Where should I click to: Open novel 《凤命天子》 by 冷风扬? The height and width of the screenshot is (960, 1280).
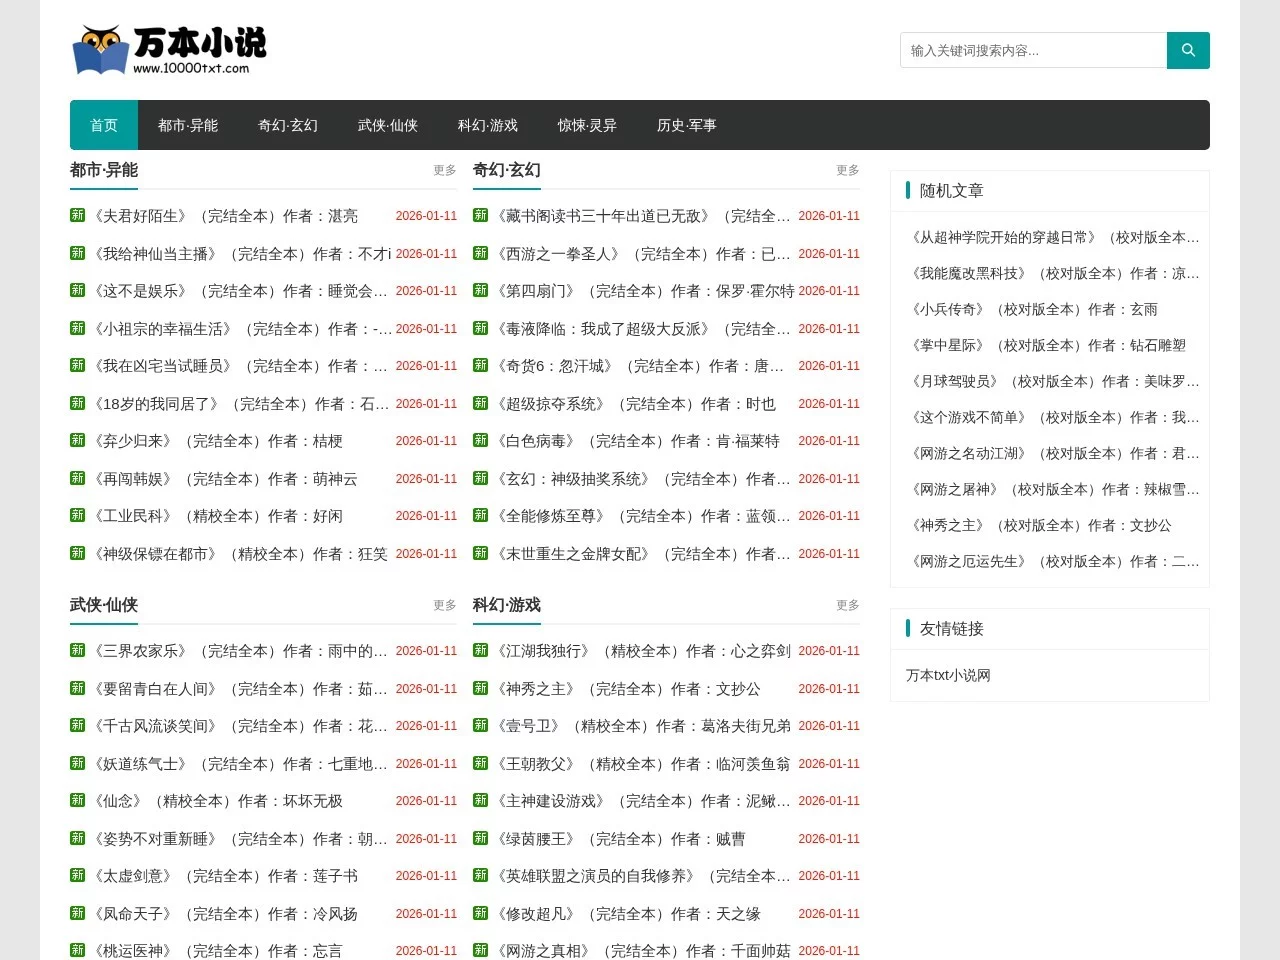(224, 914)
